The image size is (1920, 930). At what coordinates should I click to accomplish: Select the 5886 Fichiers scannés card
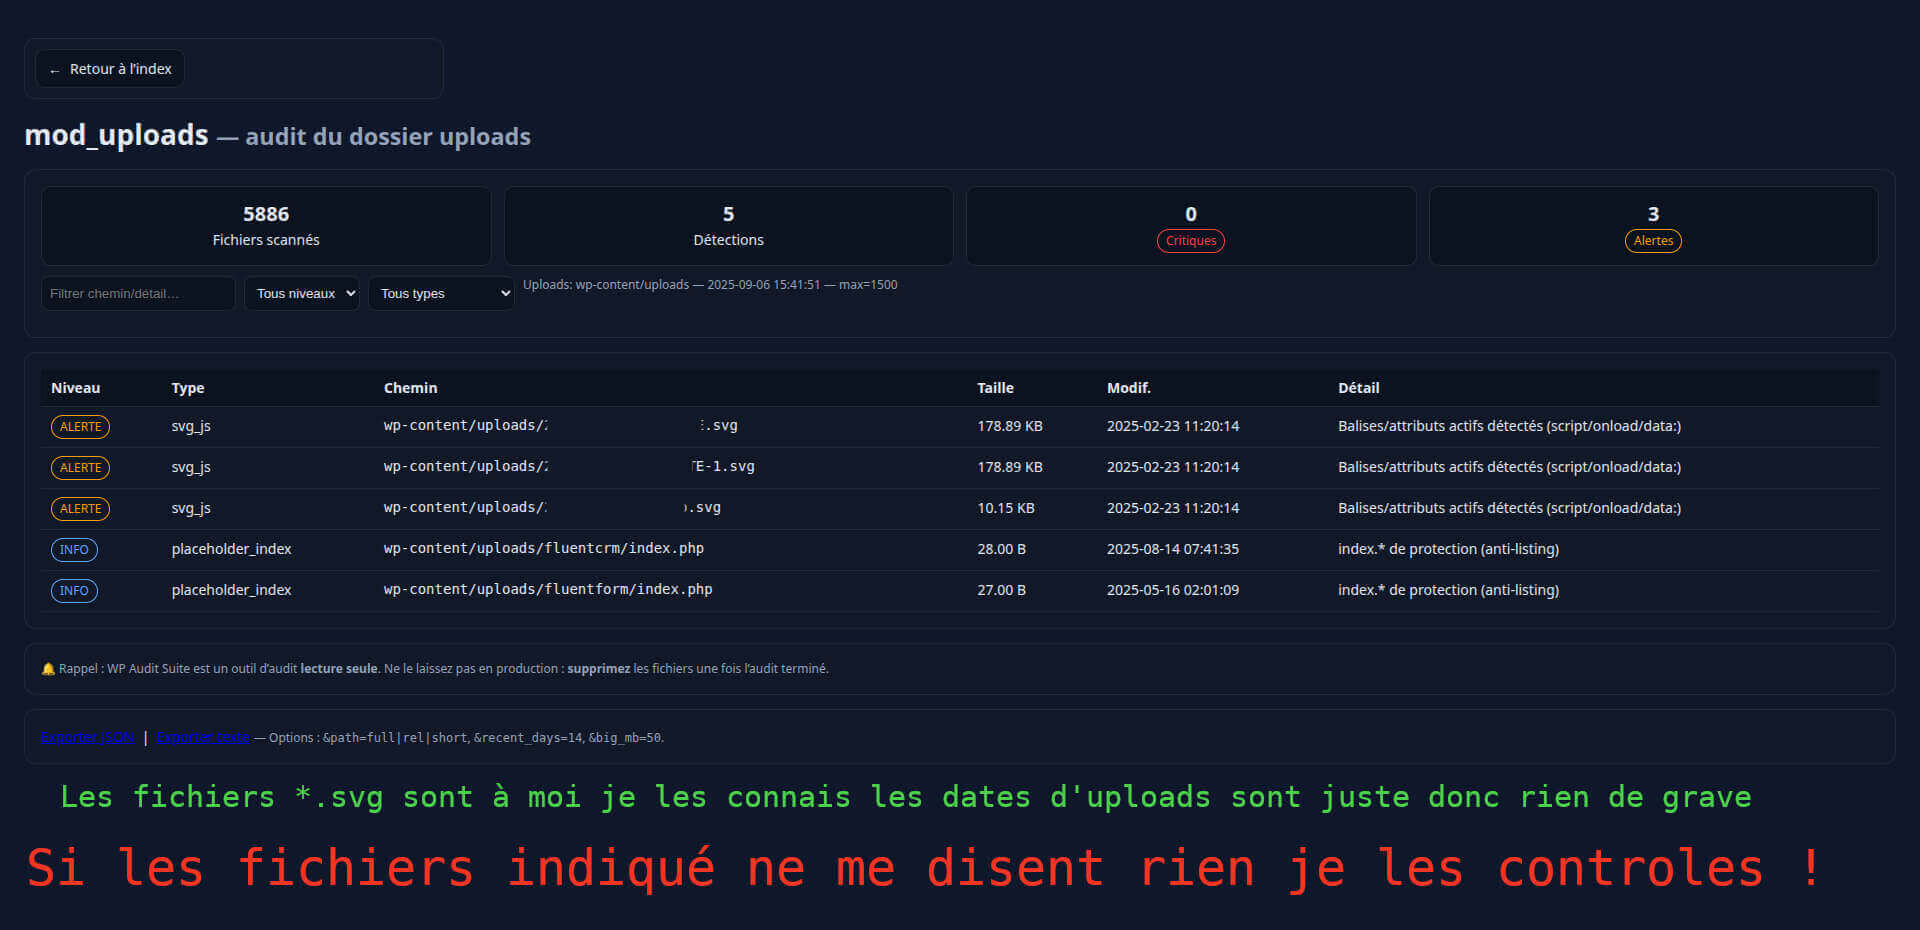click(x=265, y=226)
